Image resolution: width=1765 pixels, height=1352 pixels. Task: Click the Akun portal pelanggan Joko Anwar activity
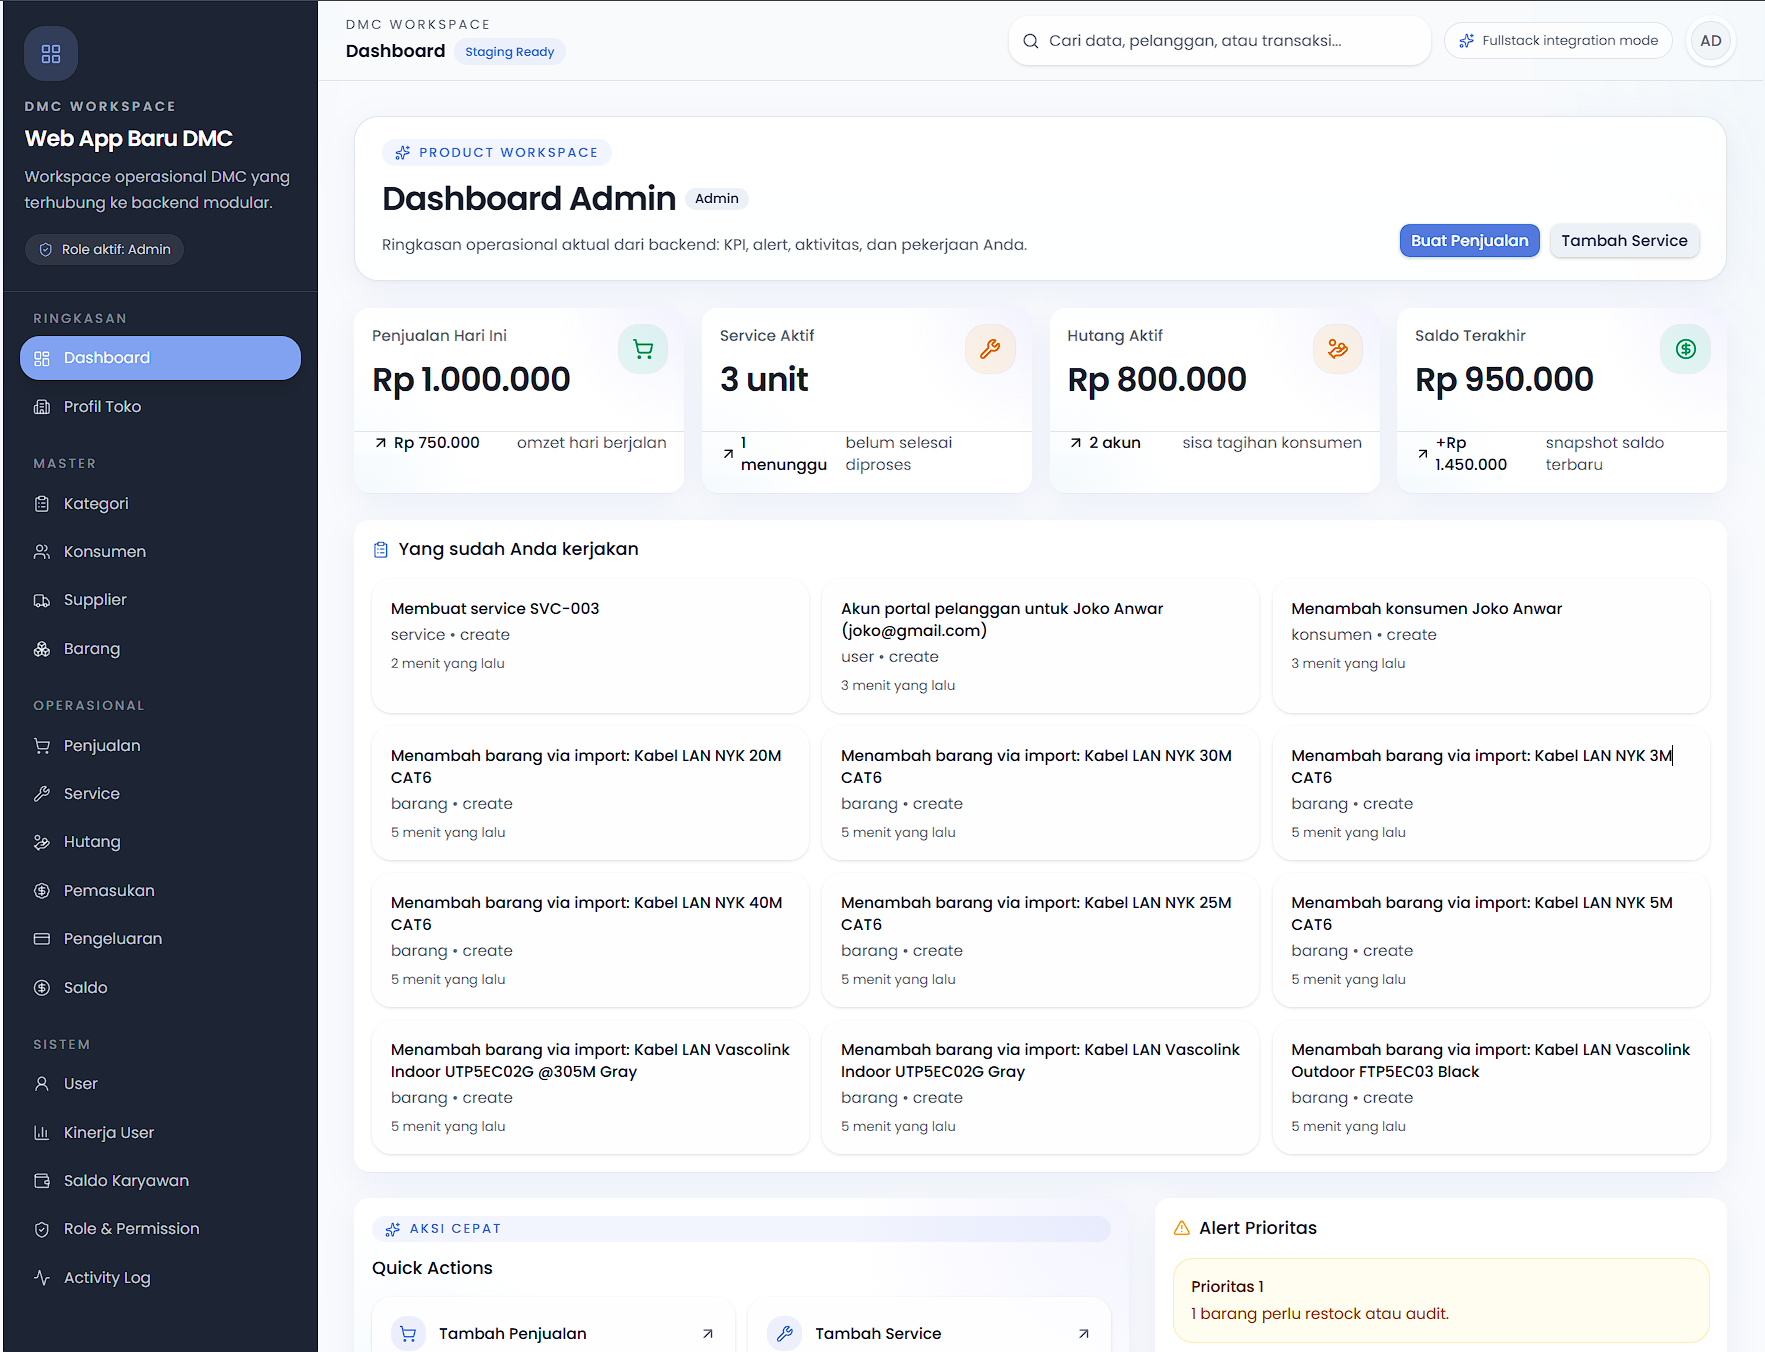click(1040, 647)
